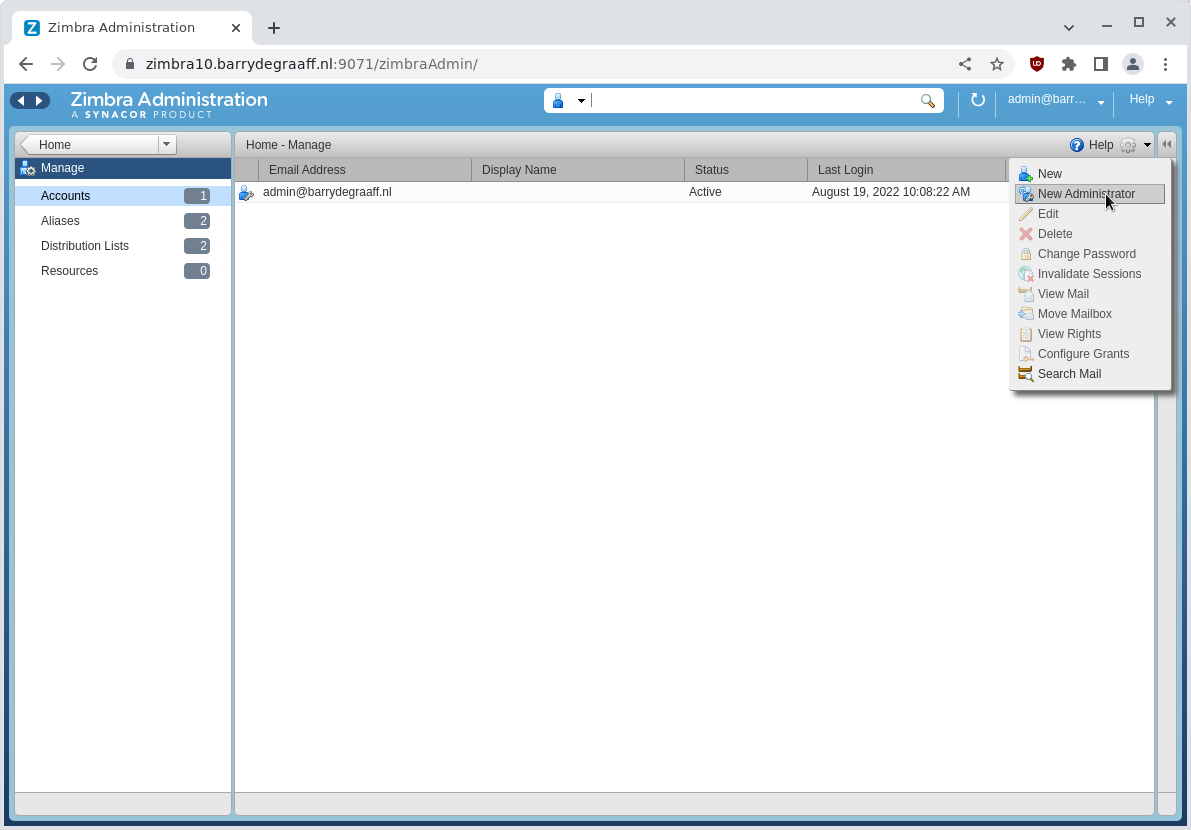The width and height of the screenshot is (1191, 830).
Task: Go forward with Zimbra right arrow
Action: tap(39, 100)
